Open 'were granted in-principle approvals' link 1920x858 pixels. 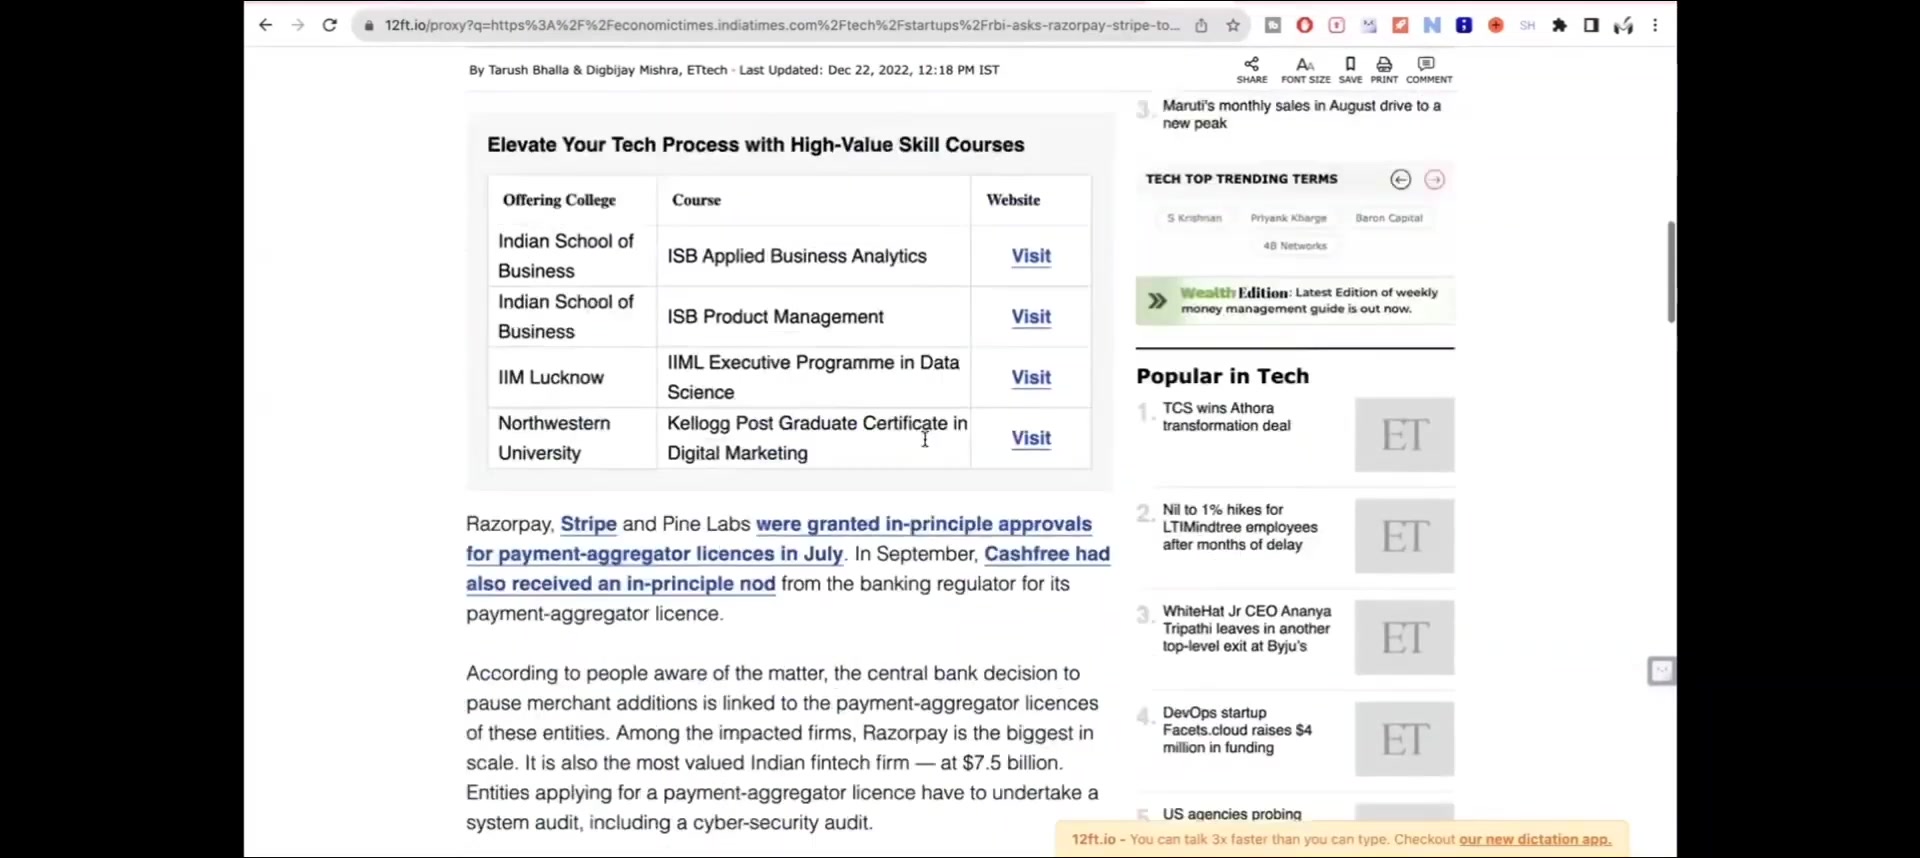(924, 524)
